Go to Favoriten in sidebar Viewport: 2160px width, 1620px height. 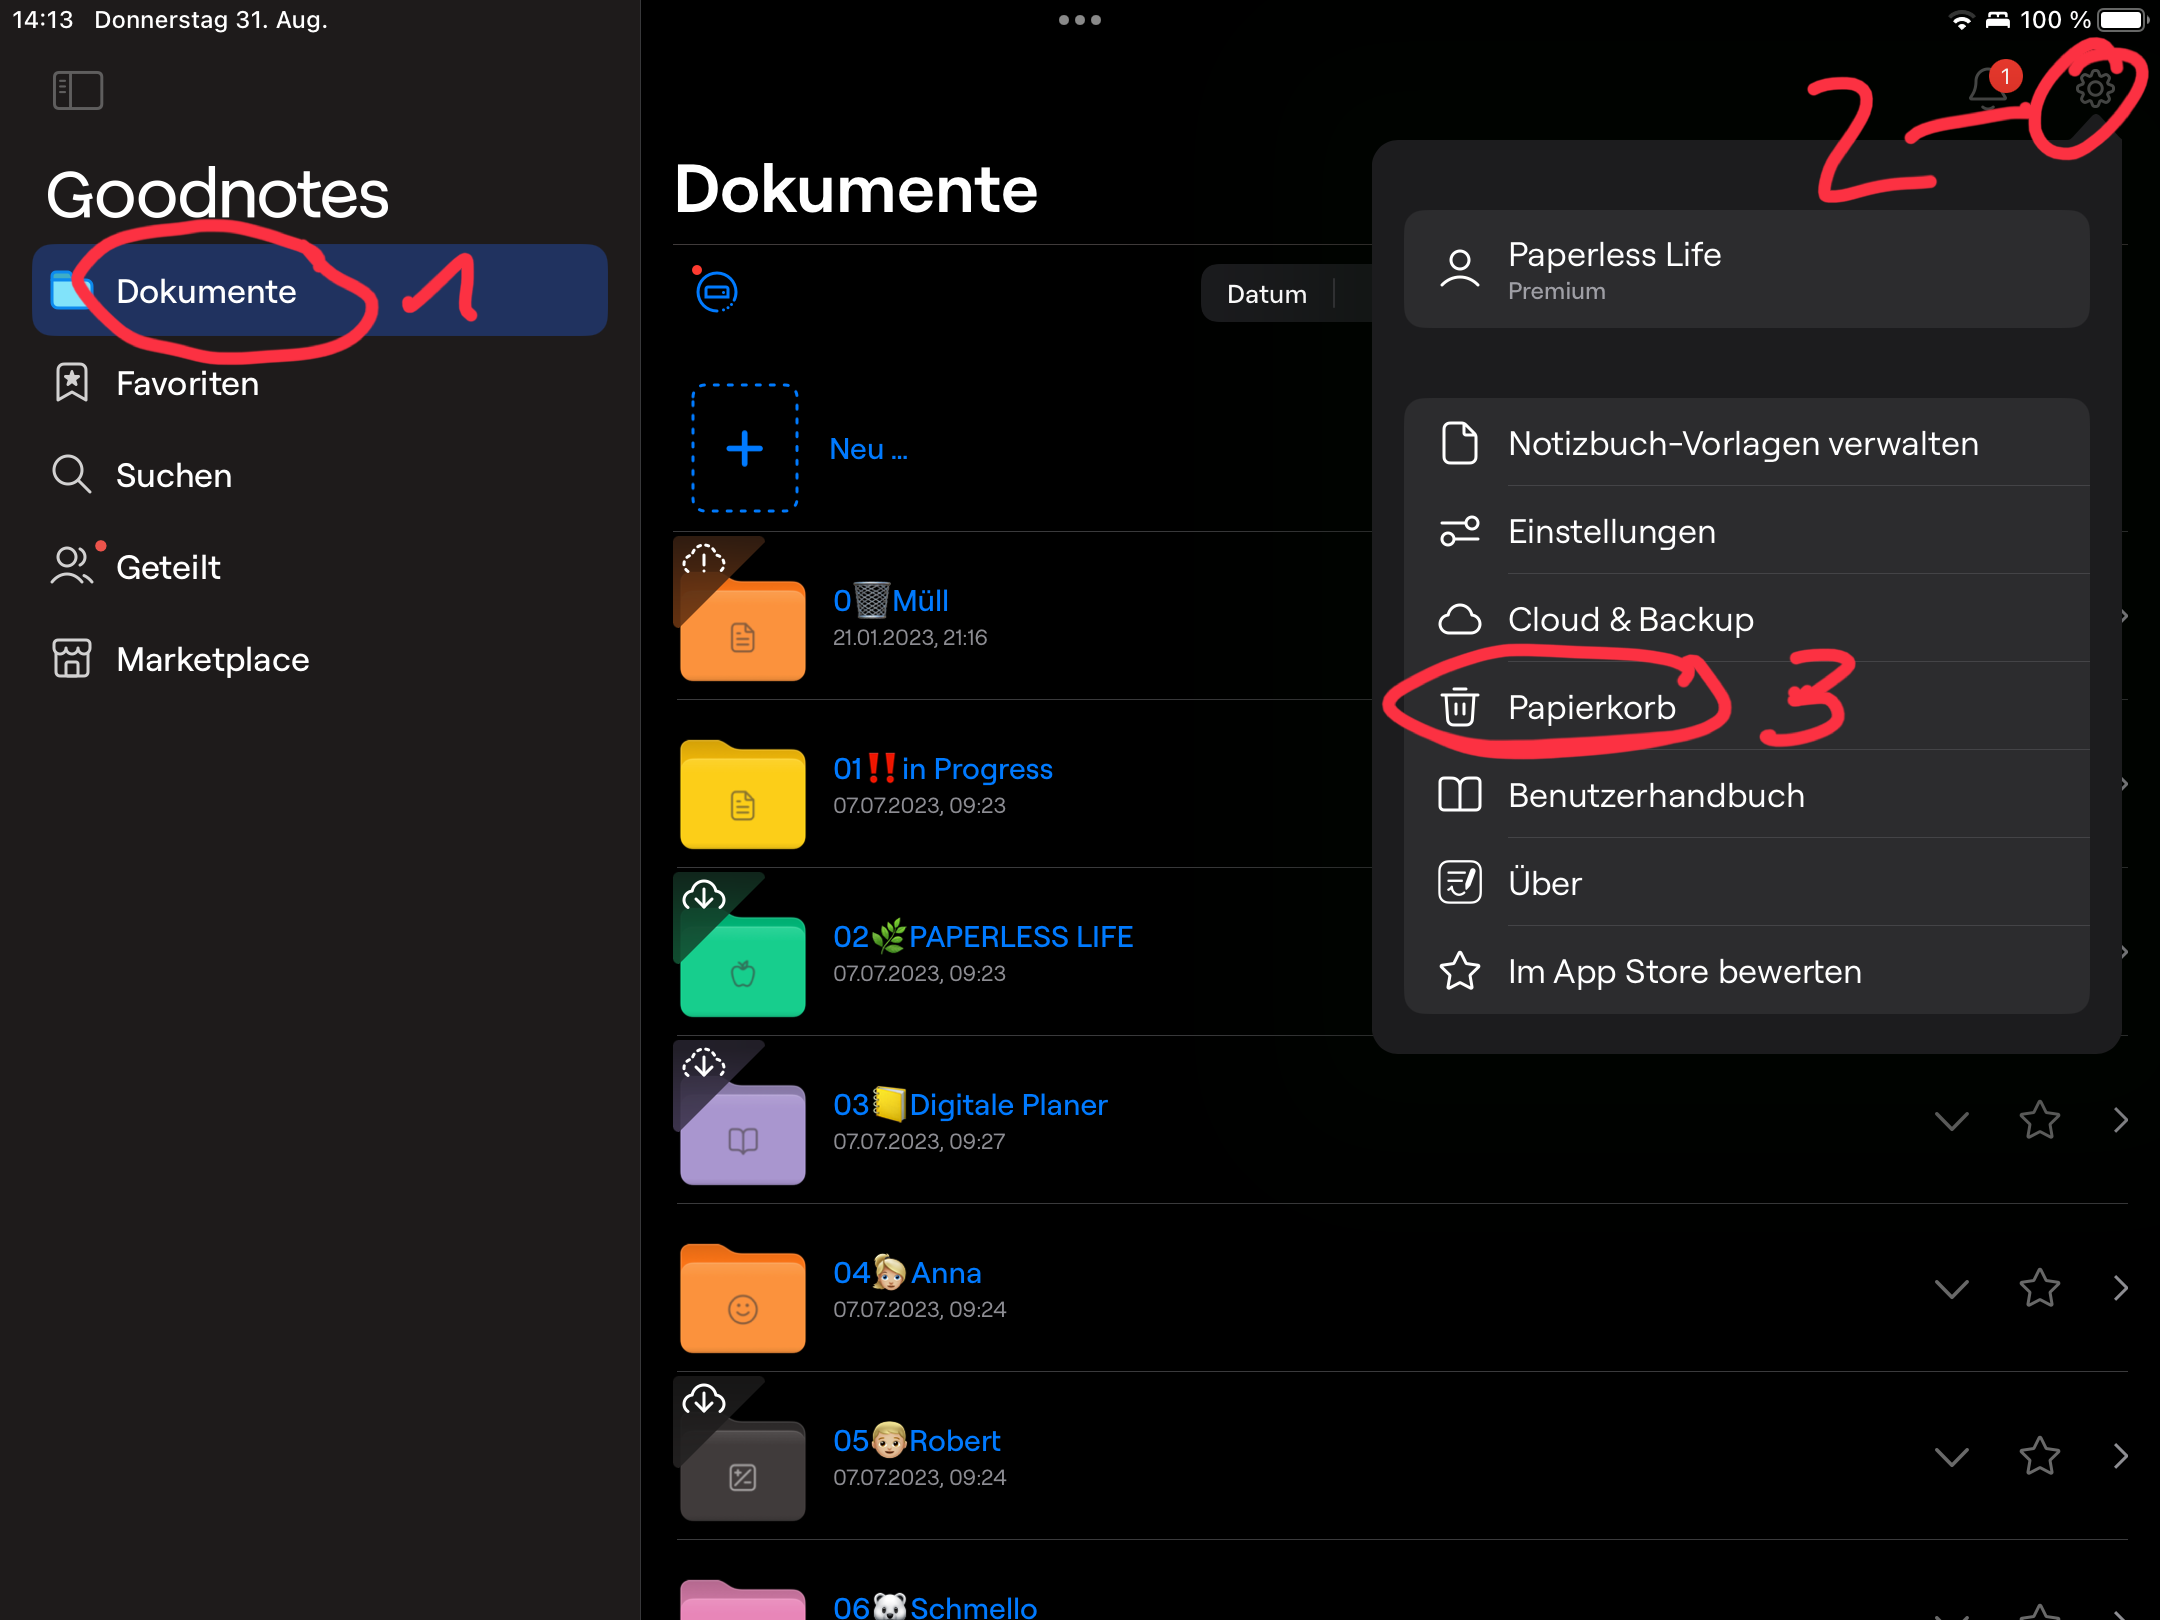pos(320,383)
